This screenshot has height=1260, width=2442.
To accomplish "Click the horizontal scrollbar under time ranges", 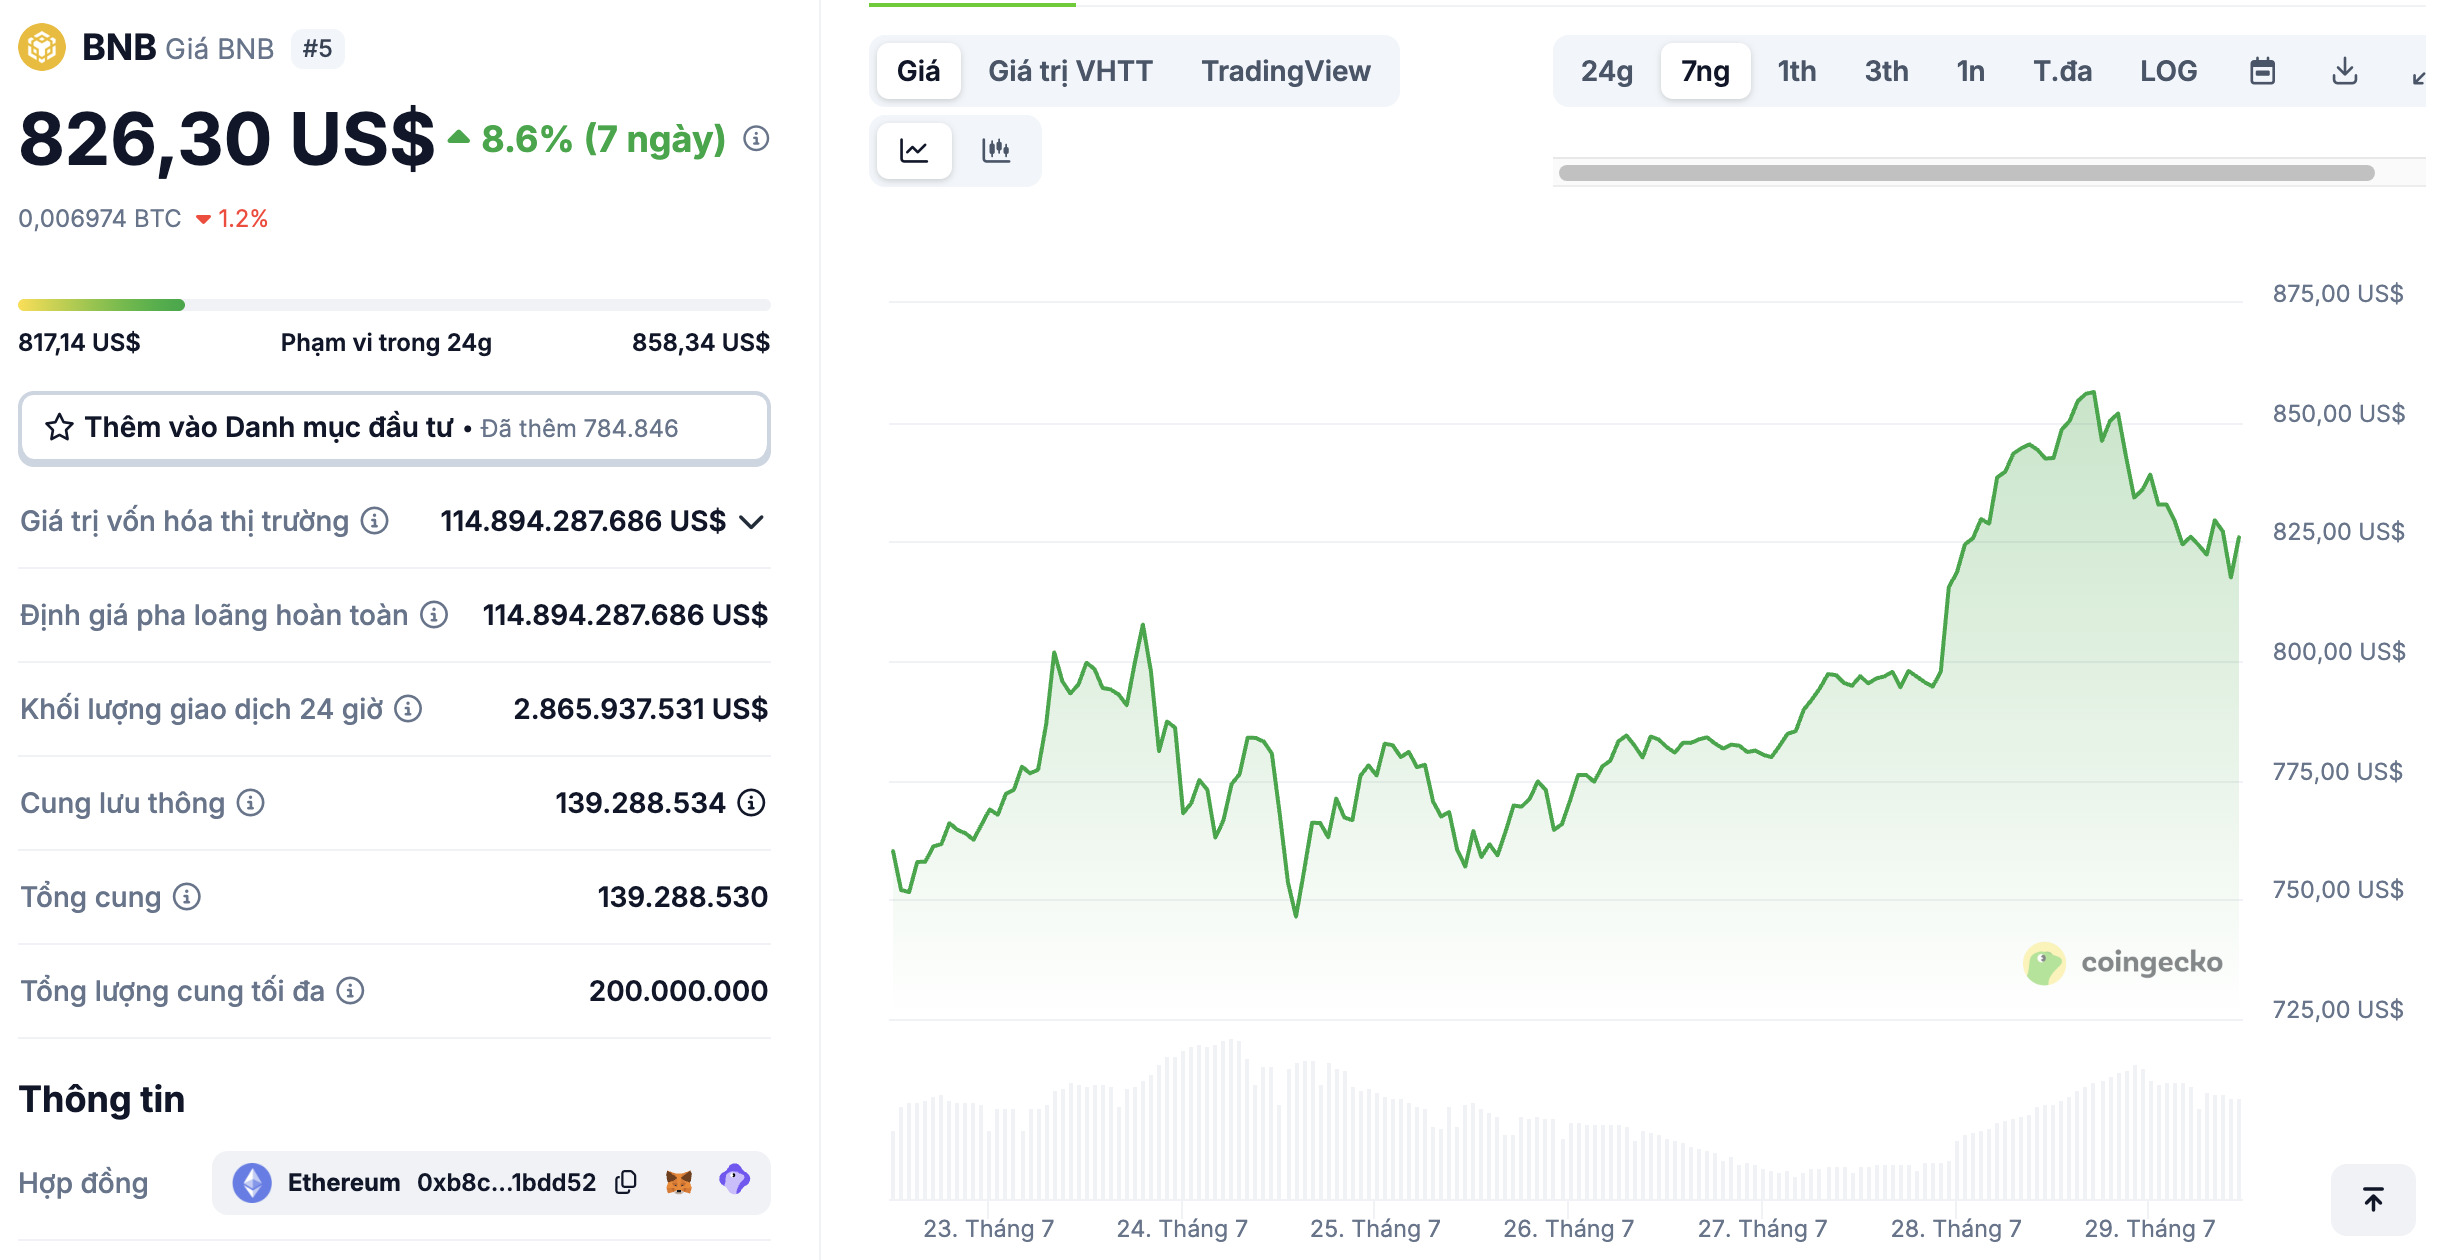I will [x=1966, y=173].
